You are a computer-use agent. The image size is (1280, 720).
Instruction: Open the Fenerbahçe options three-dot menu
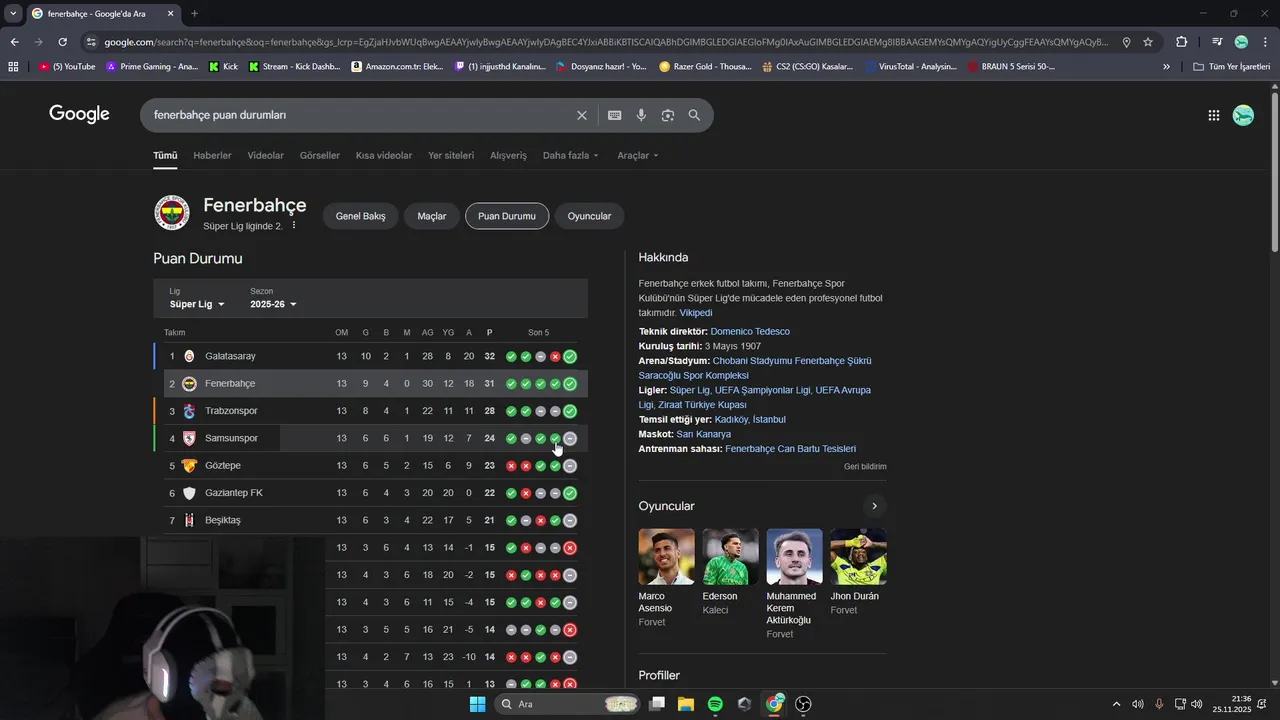[x=294, y=226]
